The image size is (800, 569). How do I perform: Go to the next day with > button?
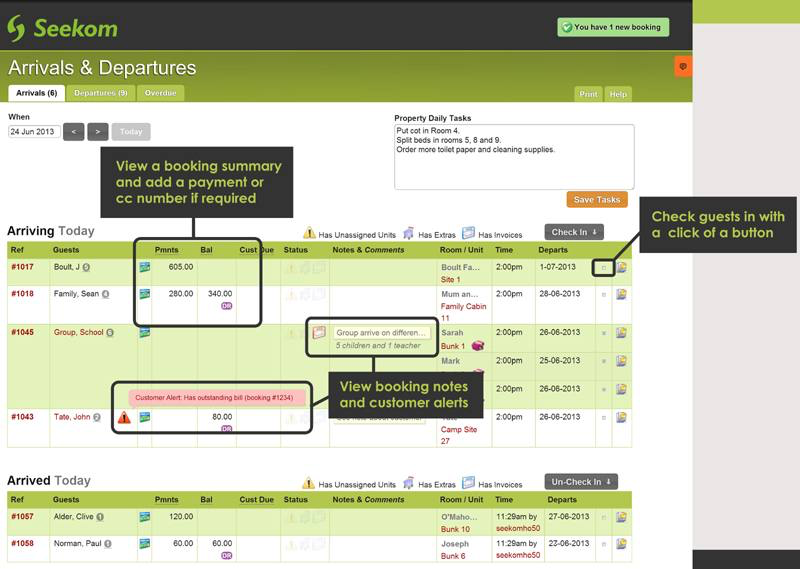pos(97,132)
